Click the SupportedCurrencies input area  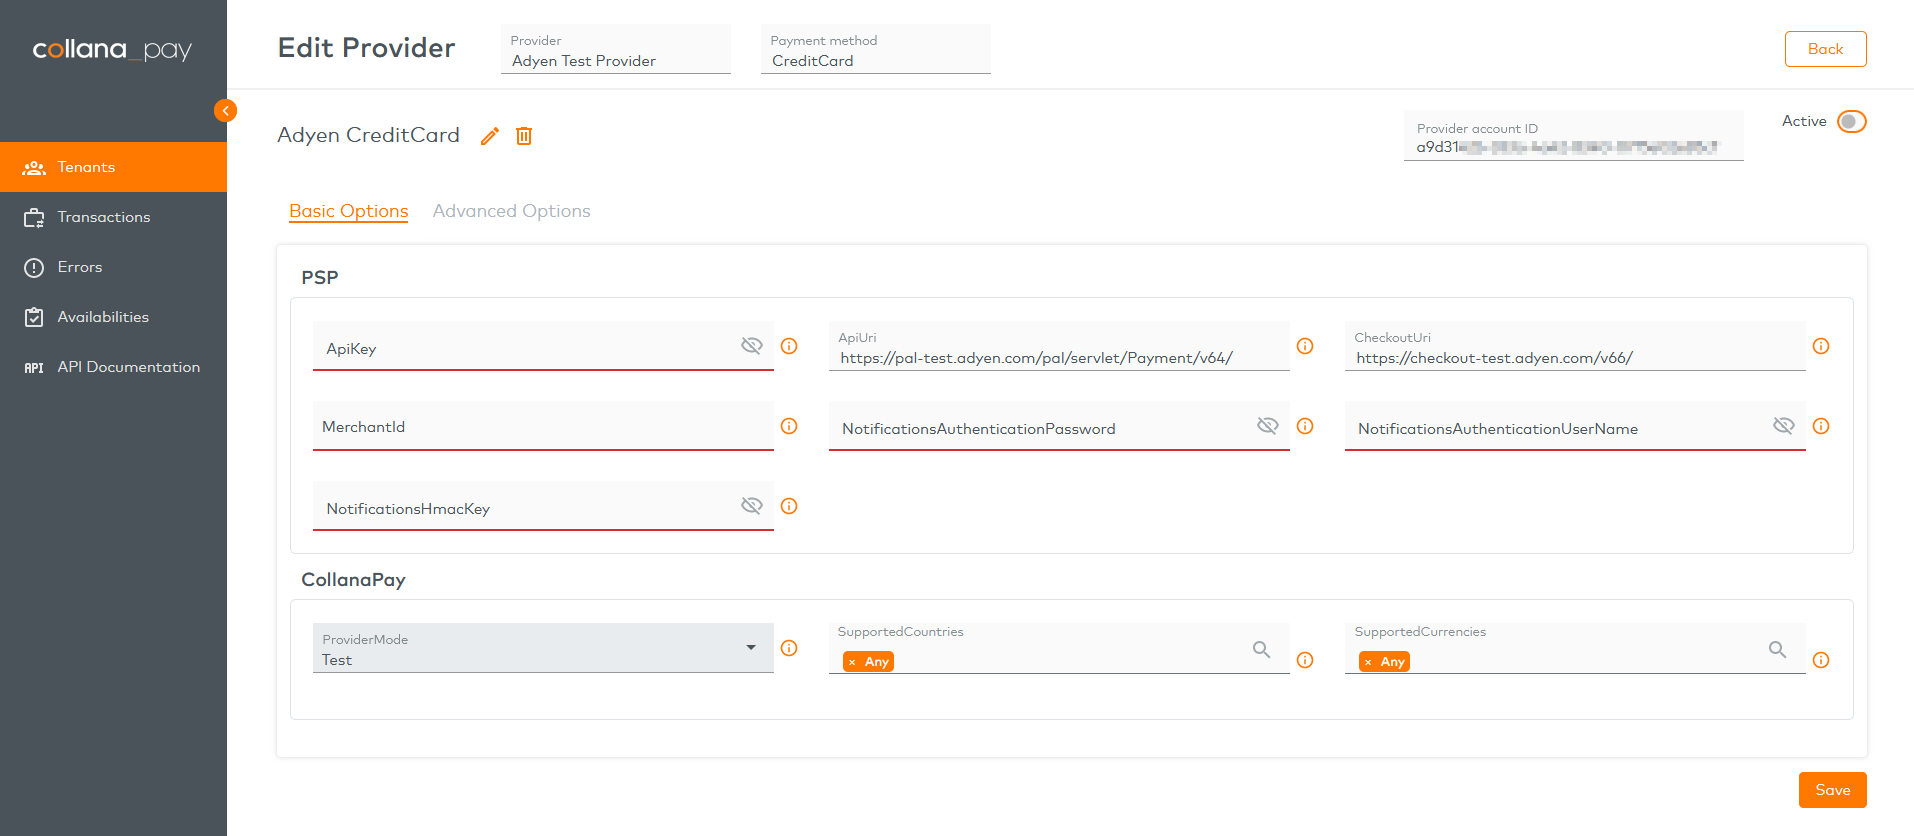pyautogui.click(x=1575, y=648)
